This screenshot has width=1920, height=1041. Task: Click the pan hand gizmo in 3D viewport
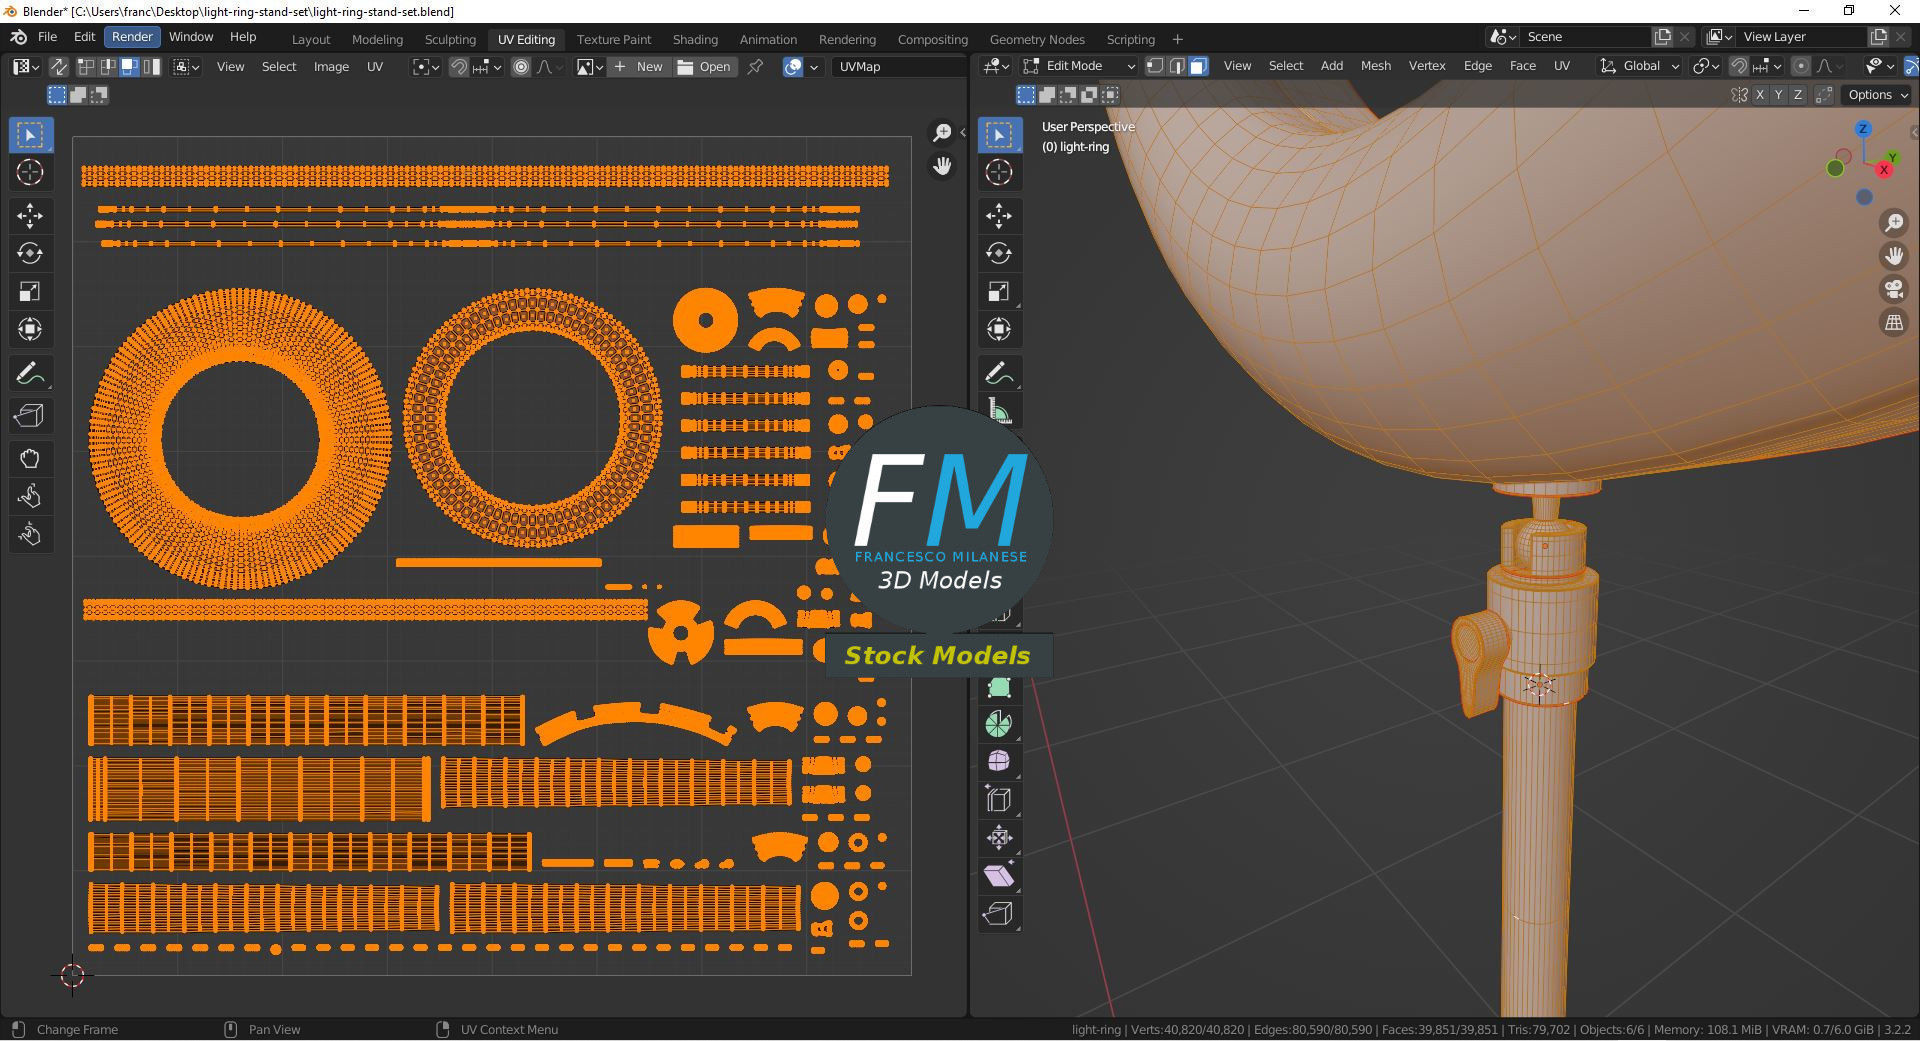click(x=1894, y=256)
